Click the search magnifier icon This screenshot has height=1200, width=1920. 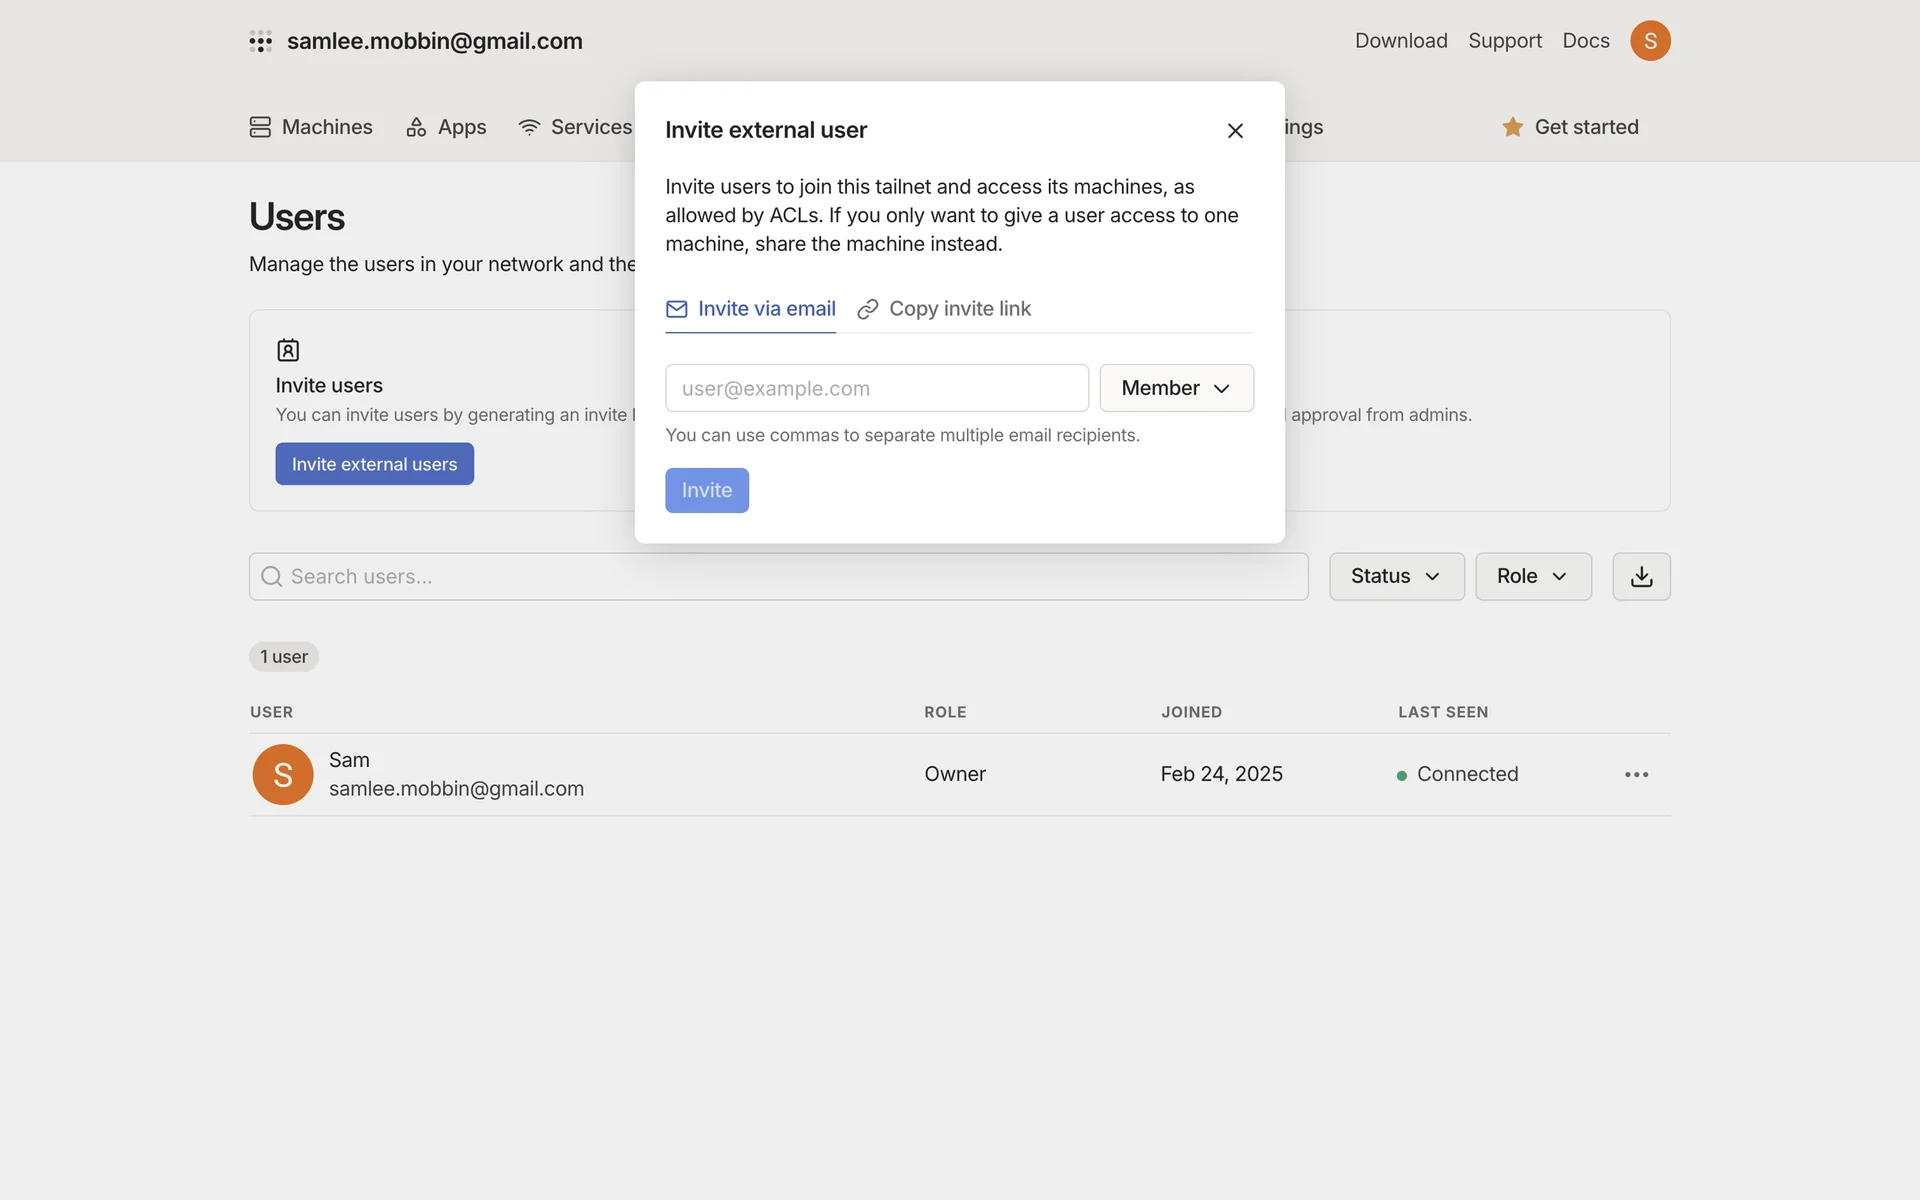pyautogui.click(x=271, y=577)
